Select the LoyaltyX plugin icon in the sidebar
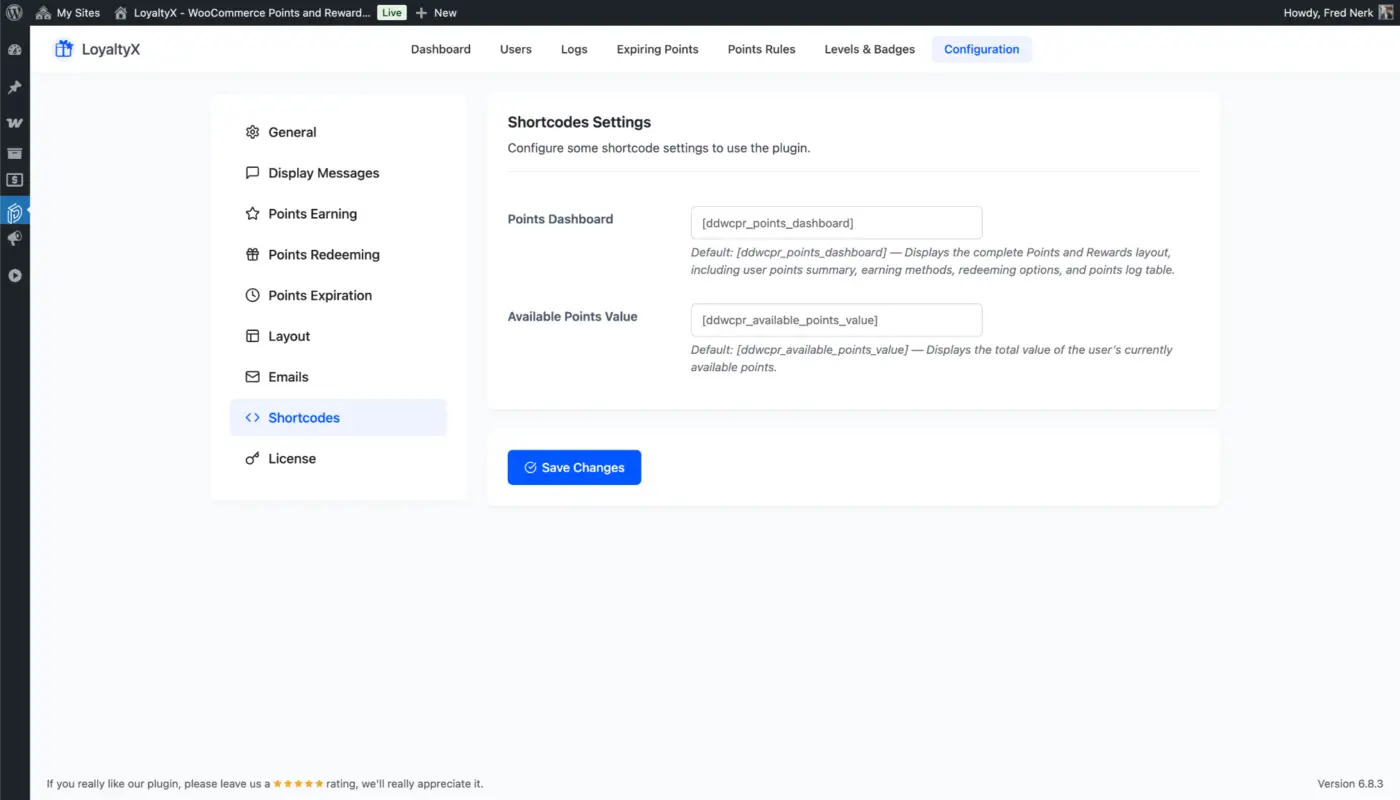The height and width of the screenshot is (800, 1400). tap(14, 212)
